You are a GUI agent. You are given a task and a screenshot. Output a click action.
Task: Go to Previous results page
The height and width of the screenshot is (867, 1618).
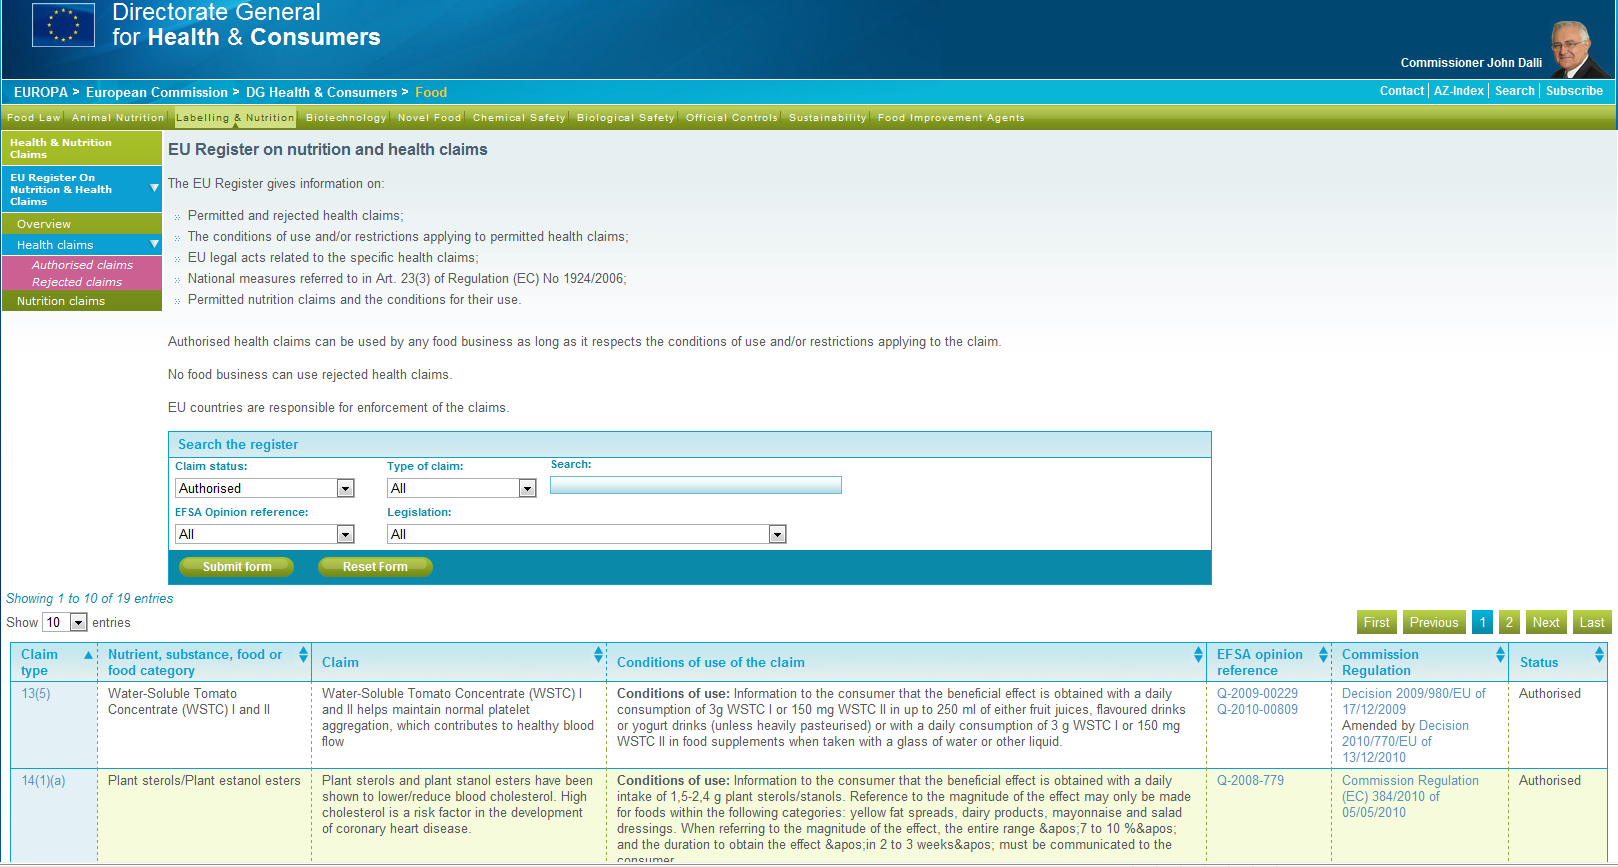[1434, 622]
